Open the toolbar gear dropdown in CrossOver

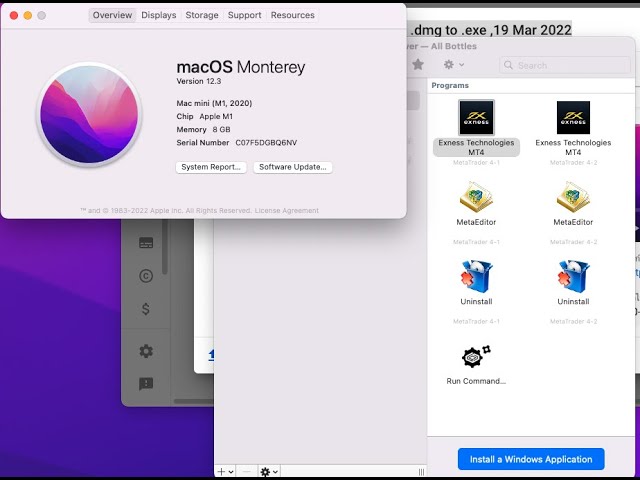pos(453,64)
